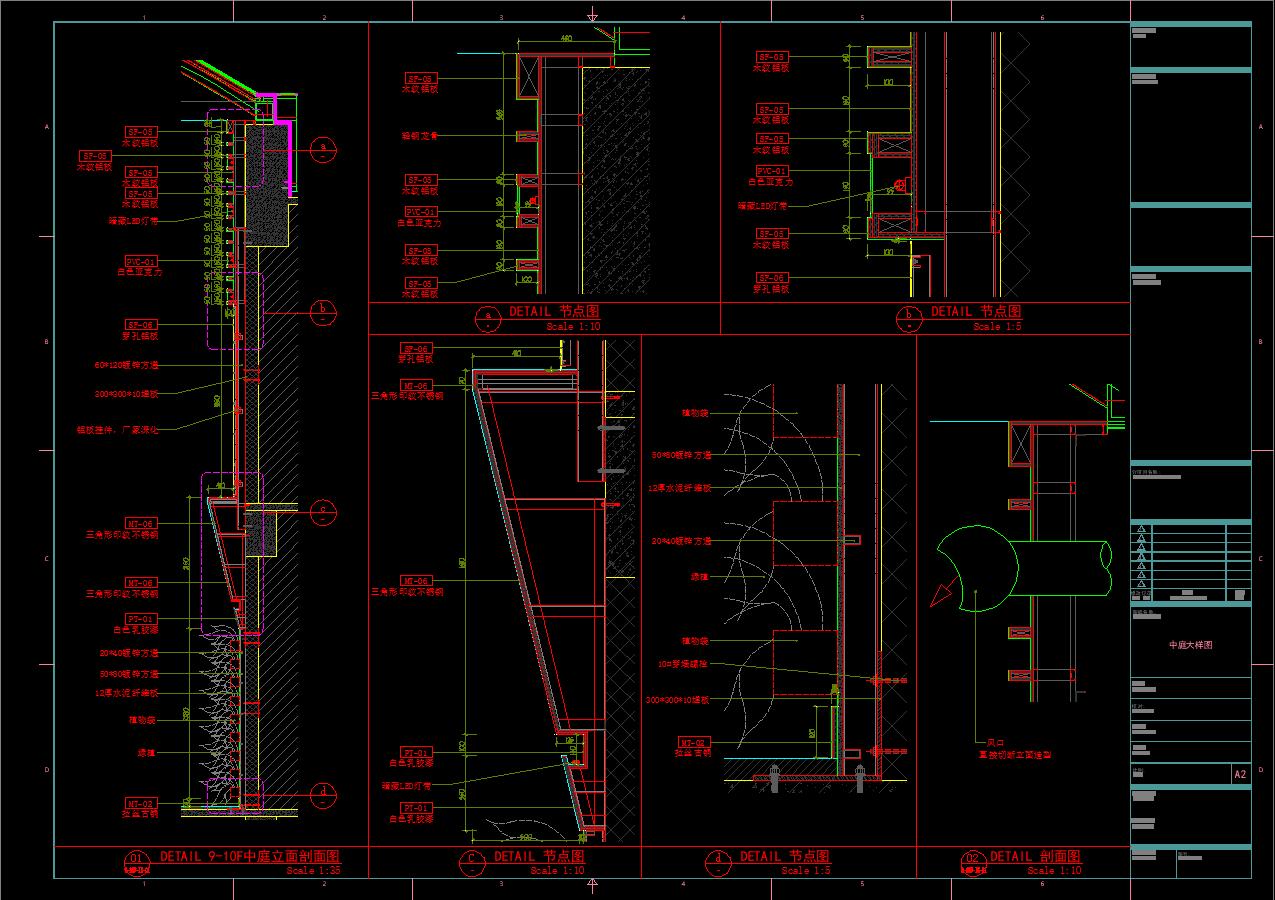Select the circled 'c' callout marker in the elevation section
This screenshot has height=900, width=1275.
tap(323, 513)
